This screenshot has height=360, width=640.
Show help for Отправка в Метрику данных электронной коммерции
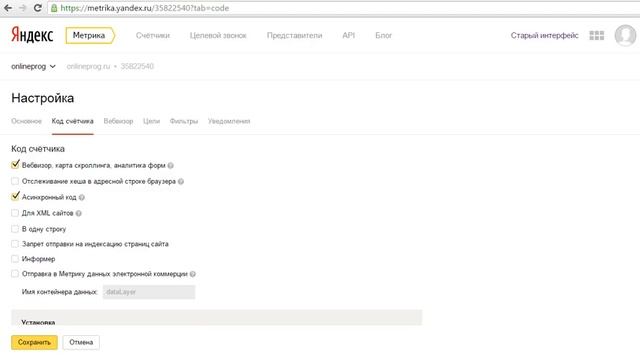pyautogui.click(x=193, y=274)
